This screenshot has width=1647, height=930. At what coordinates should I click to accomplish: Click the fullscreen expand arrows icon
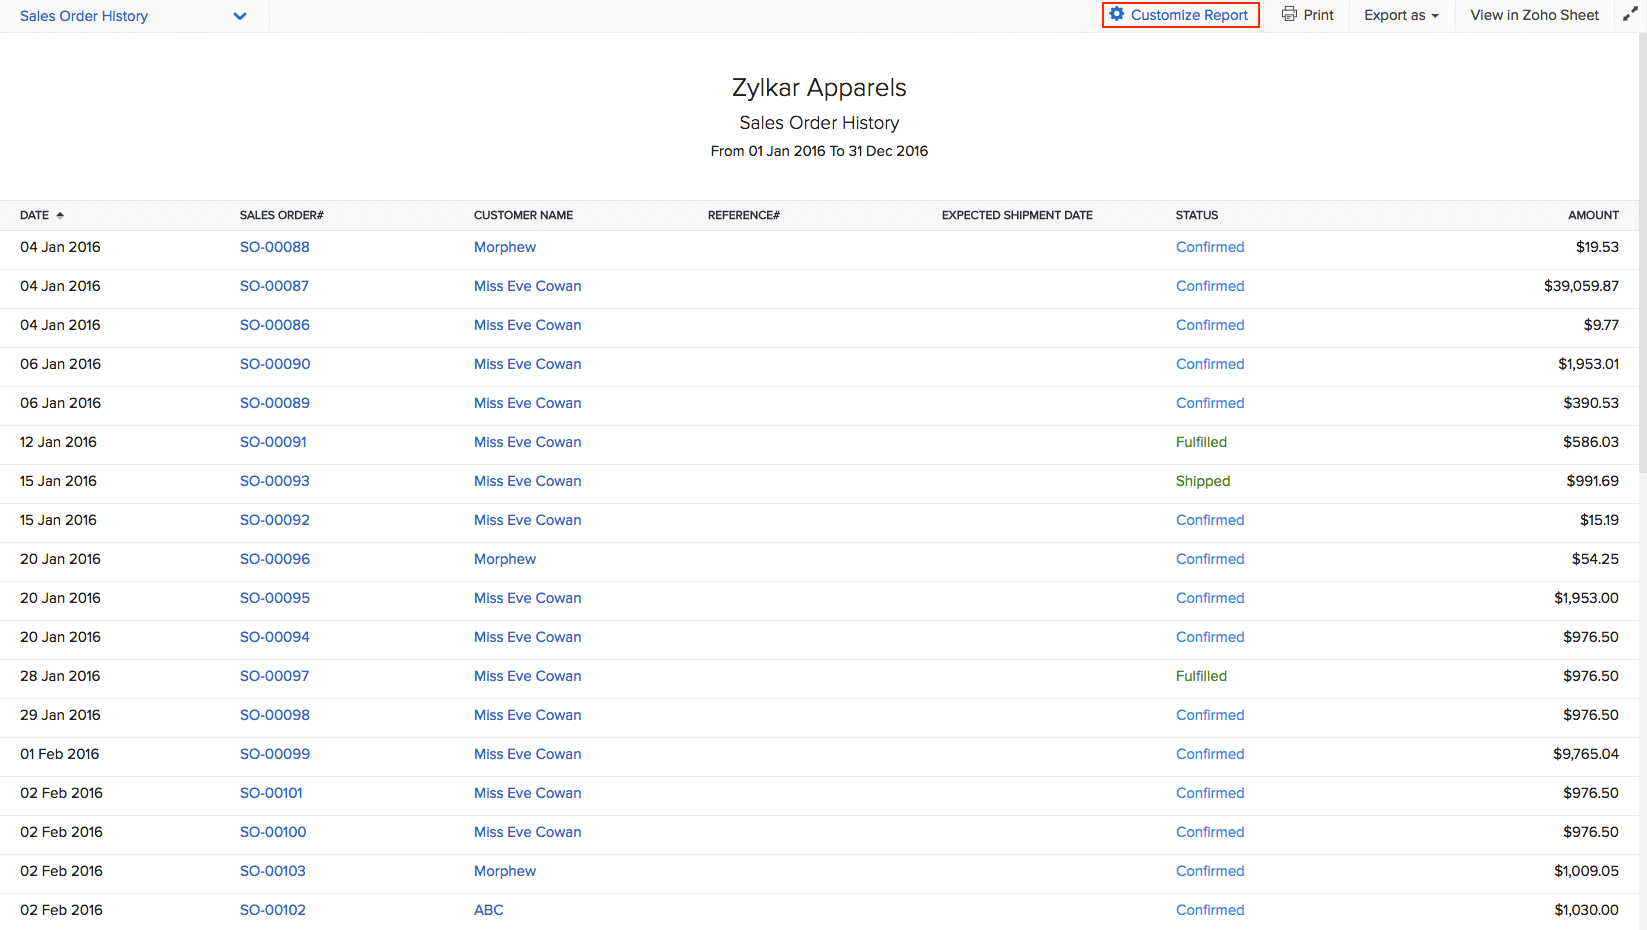click(x=1630, y=15)
